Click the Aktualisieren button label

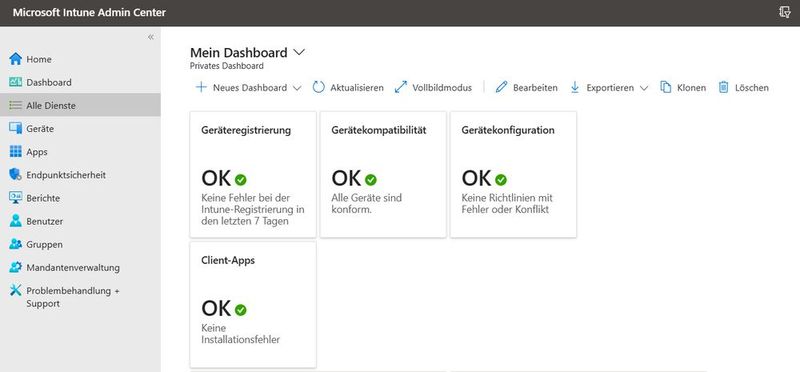click(357, 88)
